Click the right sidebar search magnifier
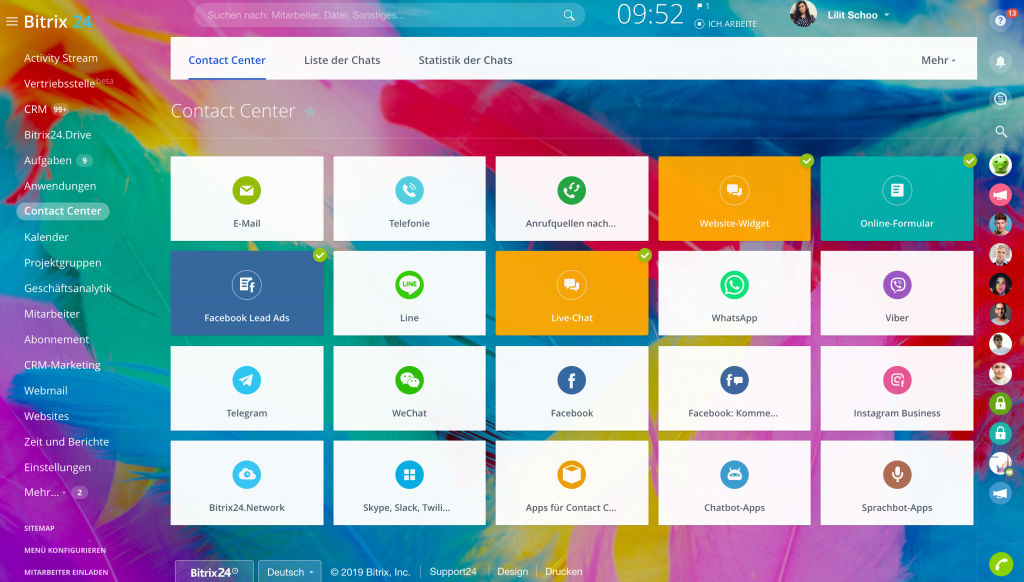The image size is (1024, 582). click(1000, 132)
